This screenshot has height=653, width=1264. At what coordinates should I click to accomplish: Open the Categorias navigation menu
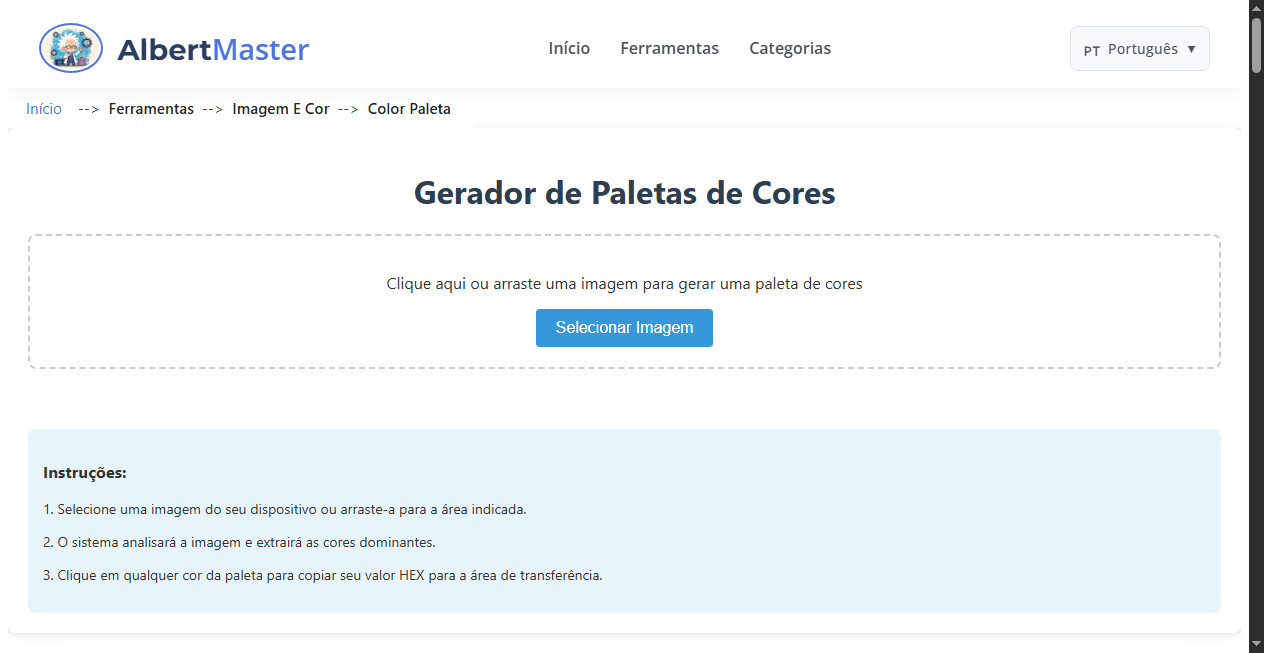789,48
